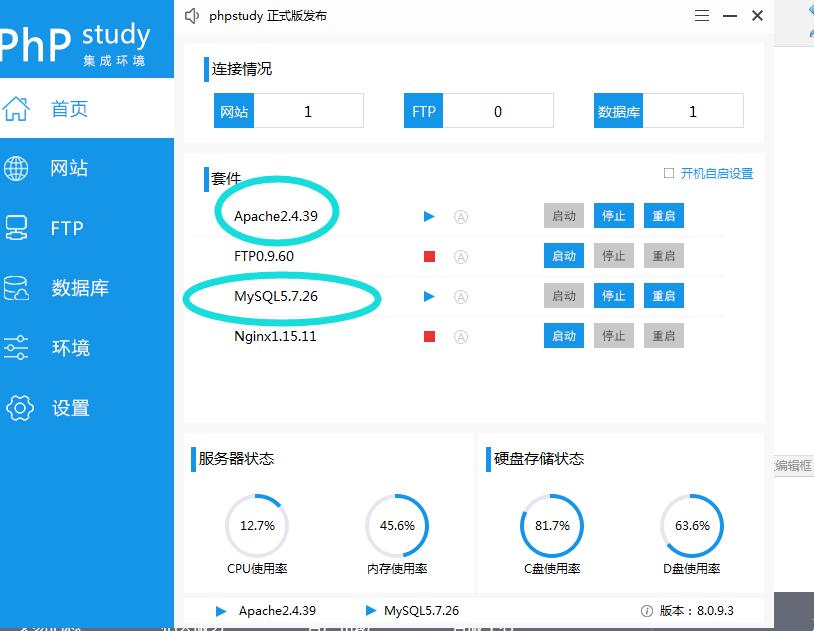Click the speaker announcement icon in title bar
Screen dimensions: 814x631
click(193, 16)
